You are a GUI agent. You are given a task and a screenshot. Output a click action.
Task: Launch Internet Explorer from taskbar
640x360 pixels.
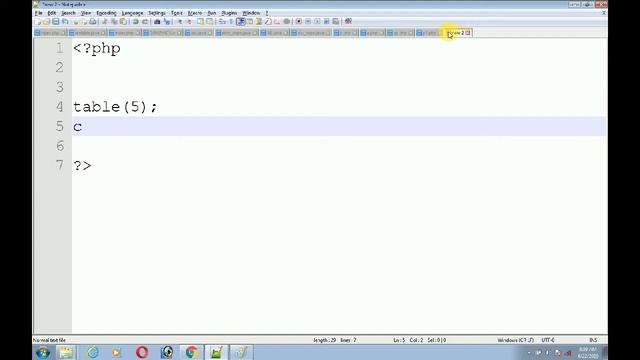point(93,352)
